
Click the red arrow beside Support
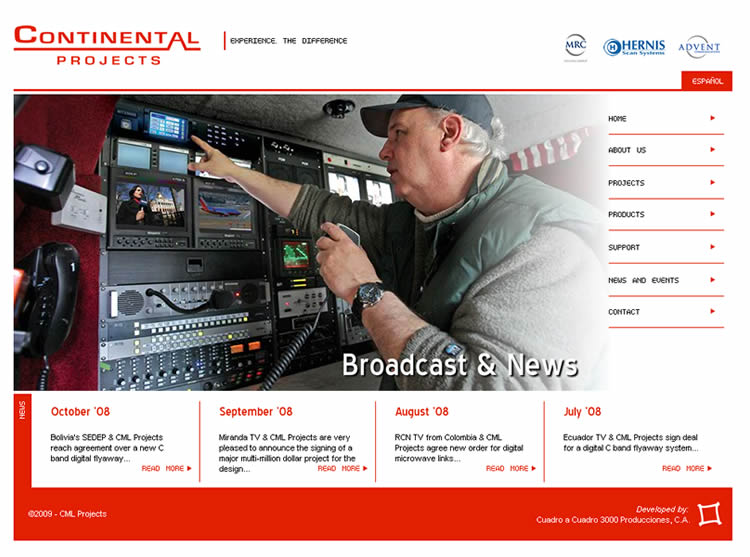coord(712,247)
